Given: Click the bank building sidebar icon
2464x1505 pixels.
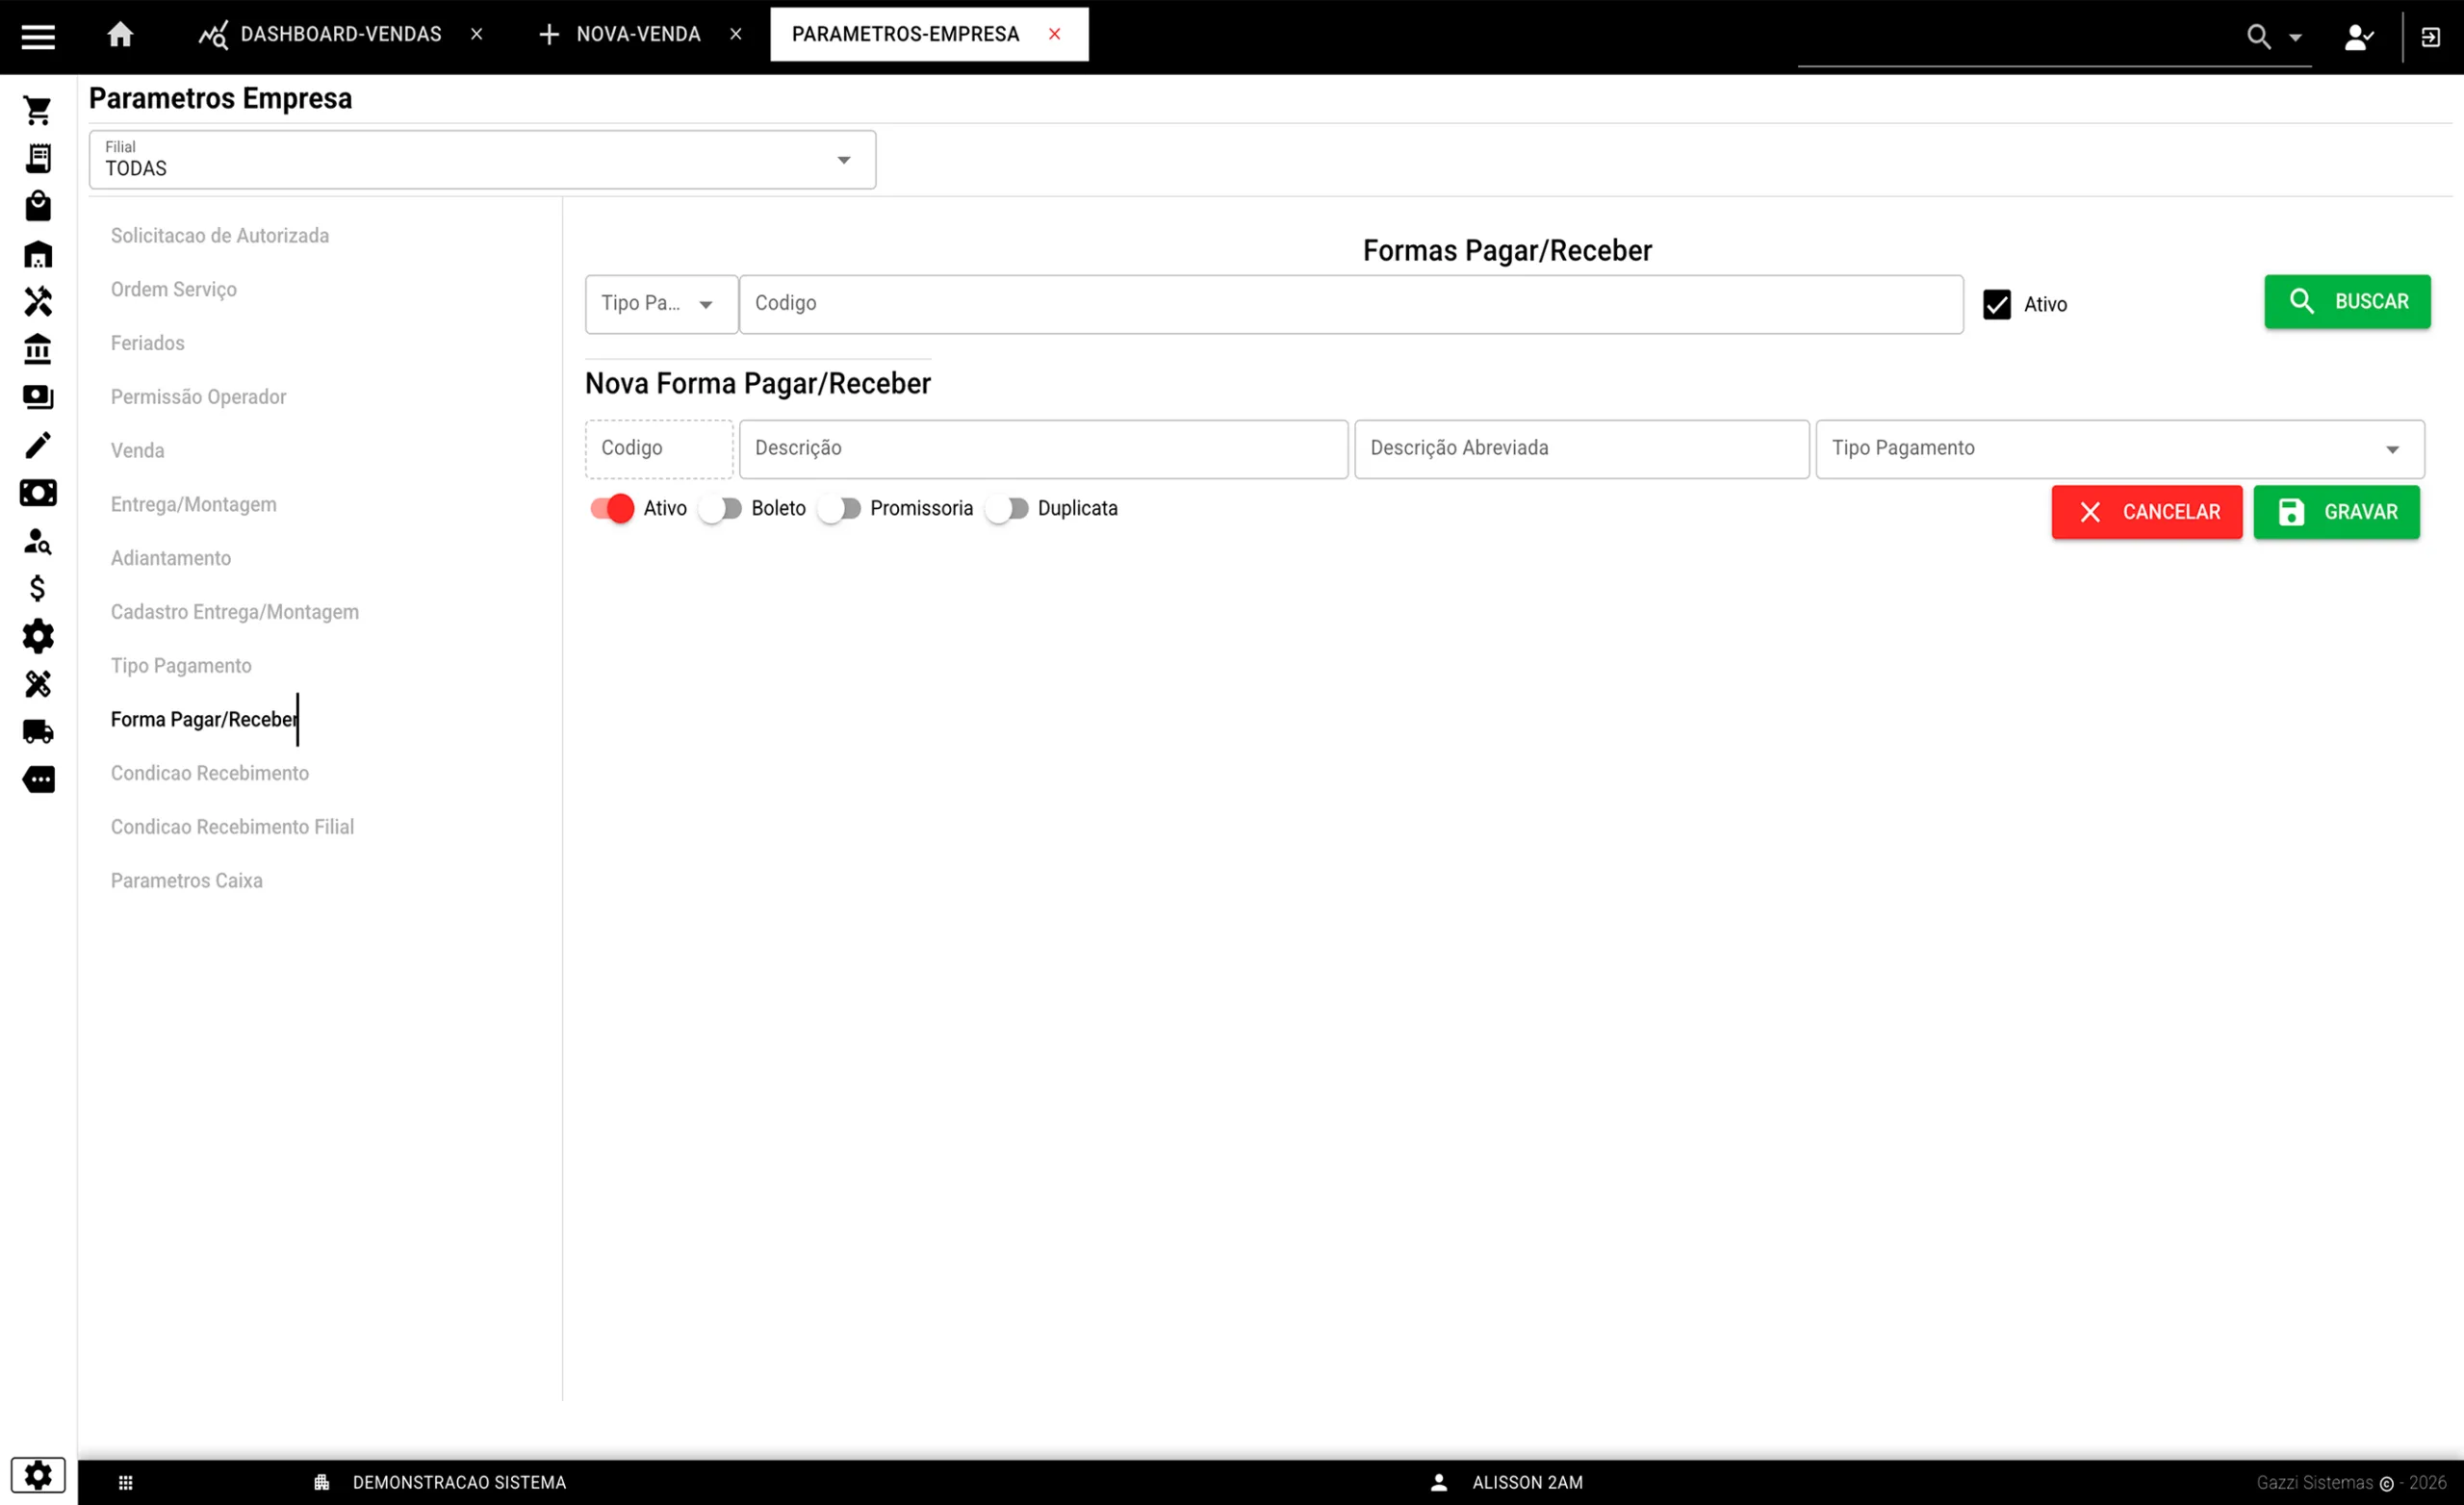Looking at the screenshot, I should [38, 349].
